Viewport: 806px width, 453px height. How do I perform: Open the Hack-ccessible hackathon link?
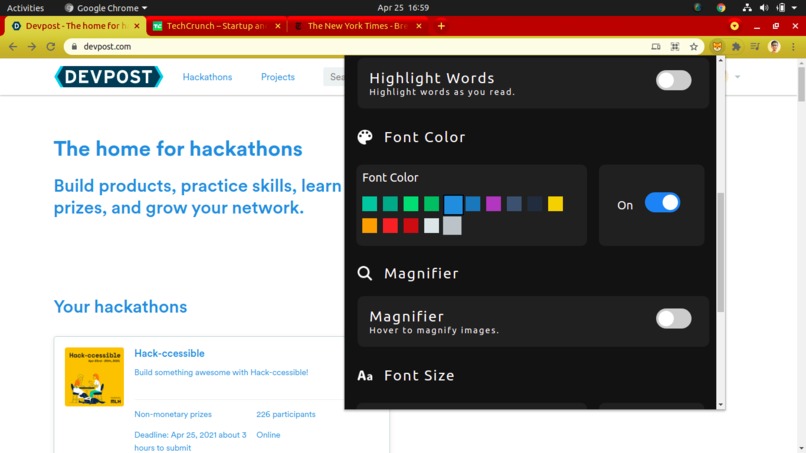(169, 353)
